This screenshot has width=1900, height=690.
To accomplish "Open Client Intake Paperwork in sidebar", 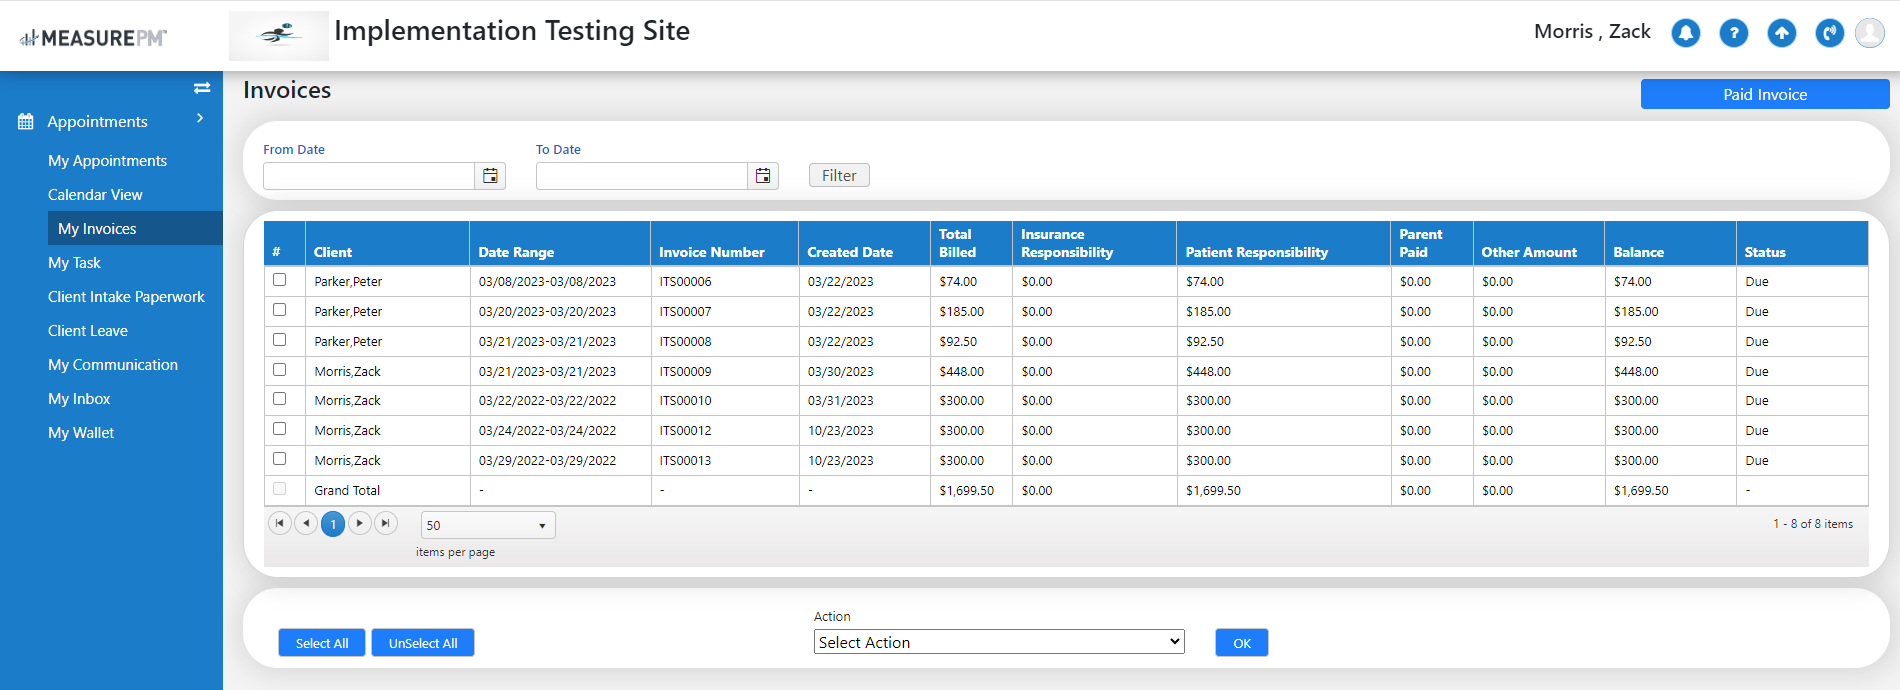I will 126,297.
